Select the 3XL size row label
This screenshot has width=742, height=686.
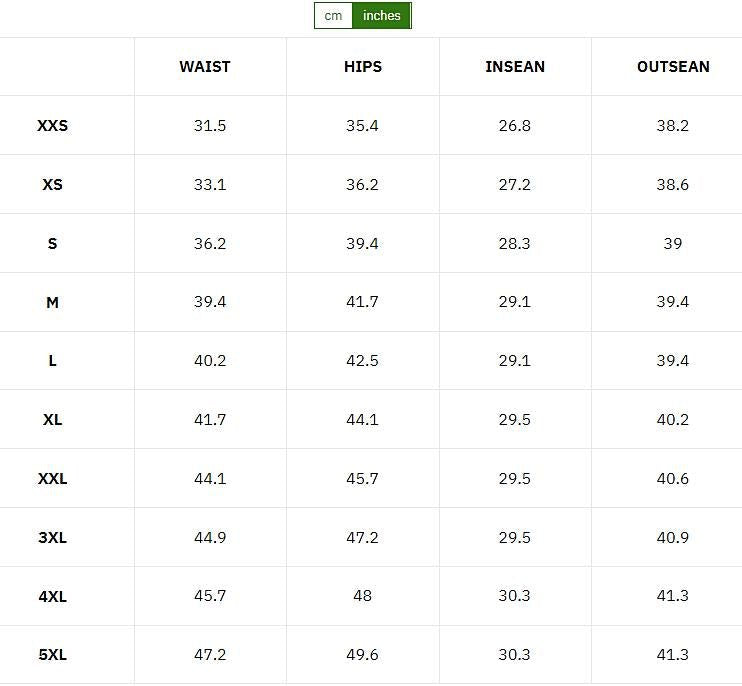tap(53, 538)
